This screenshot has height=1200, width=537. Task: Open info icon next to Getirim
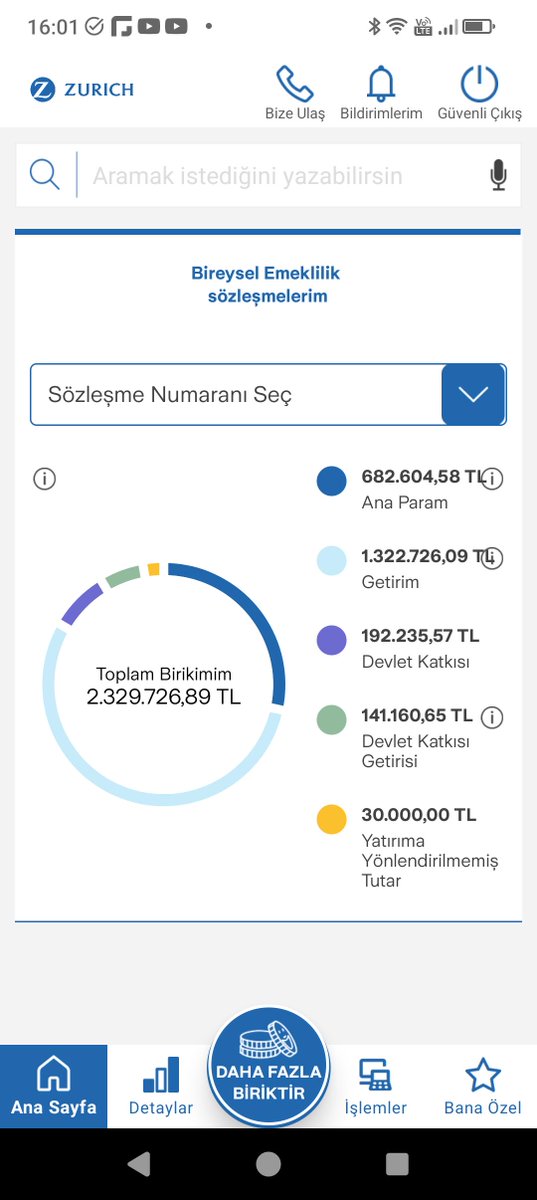click(492, 558)
